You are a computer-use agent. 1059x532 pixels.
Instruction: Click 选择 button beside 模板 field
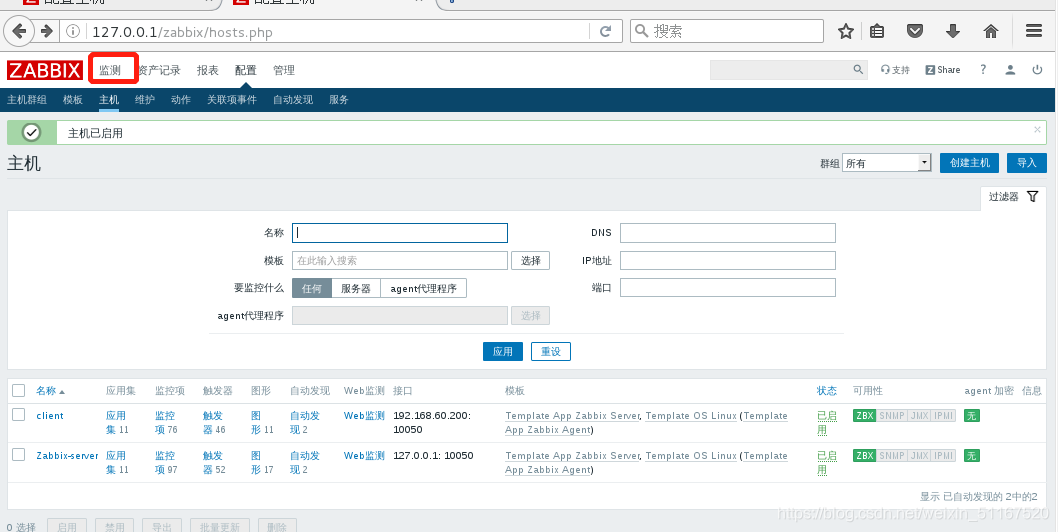coord(530,261)
